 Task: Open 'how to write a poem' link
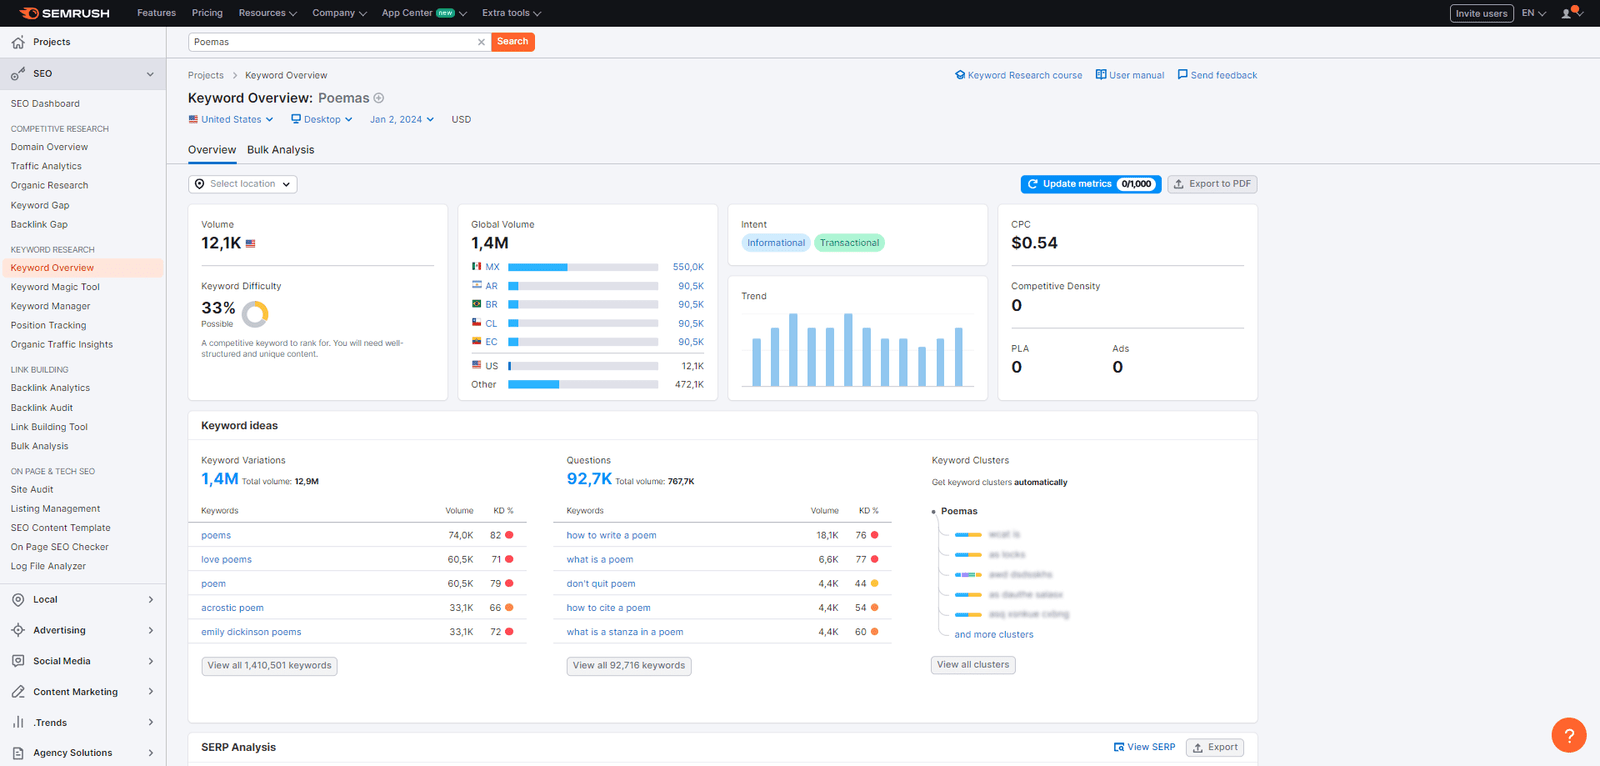tap(611, 536)
